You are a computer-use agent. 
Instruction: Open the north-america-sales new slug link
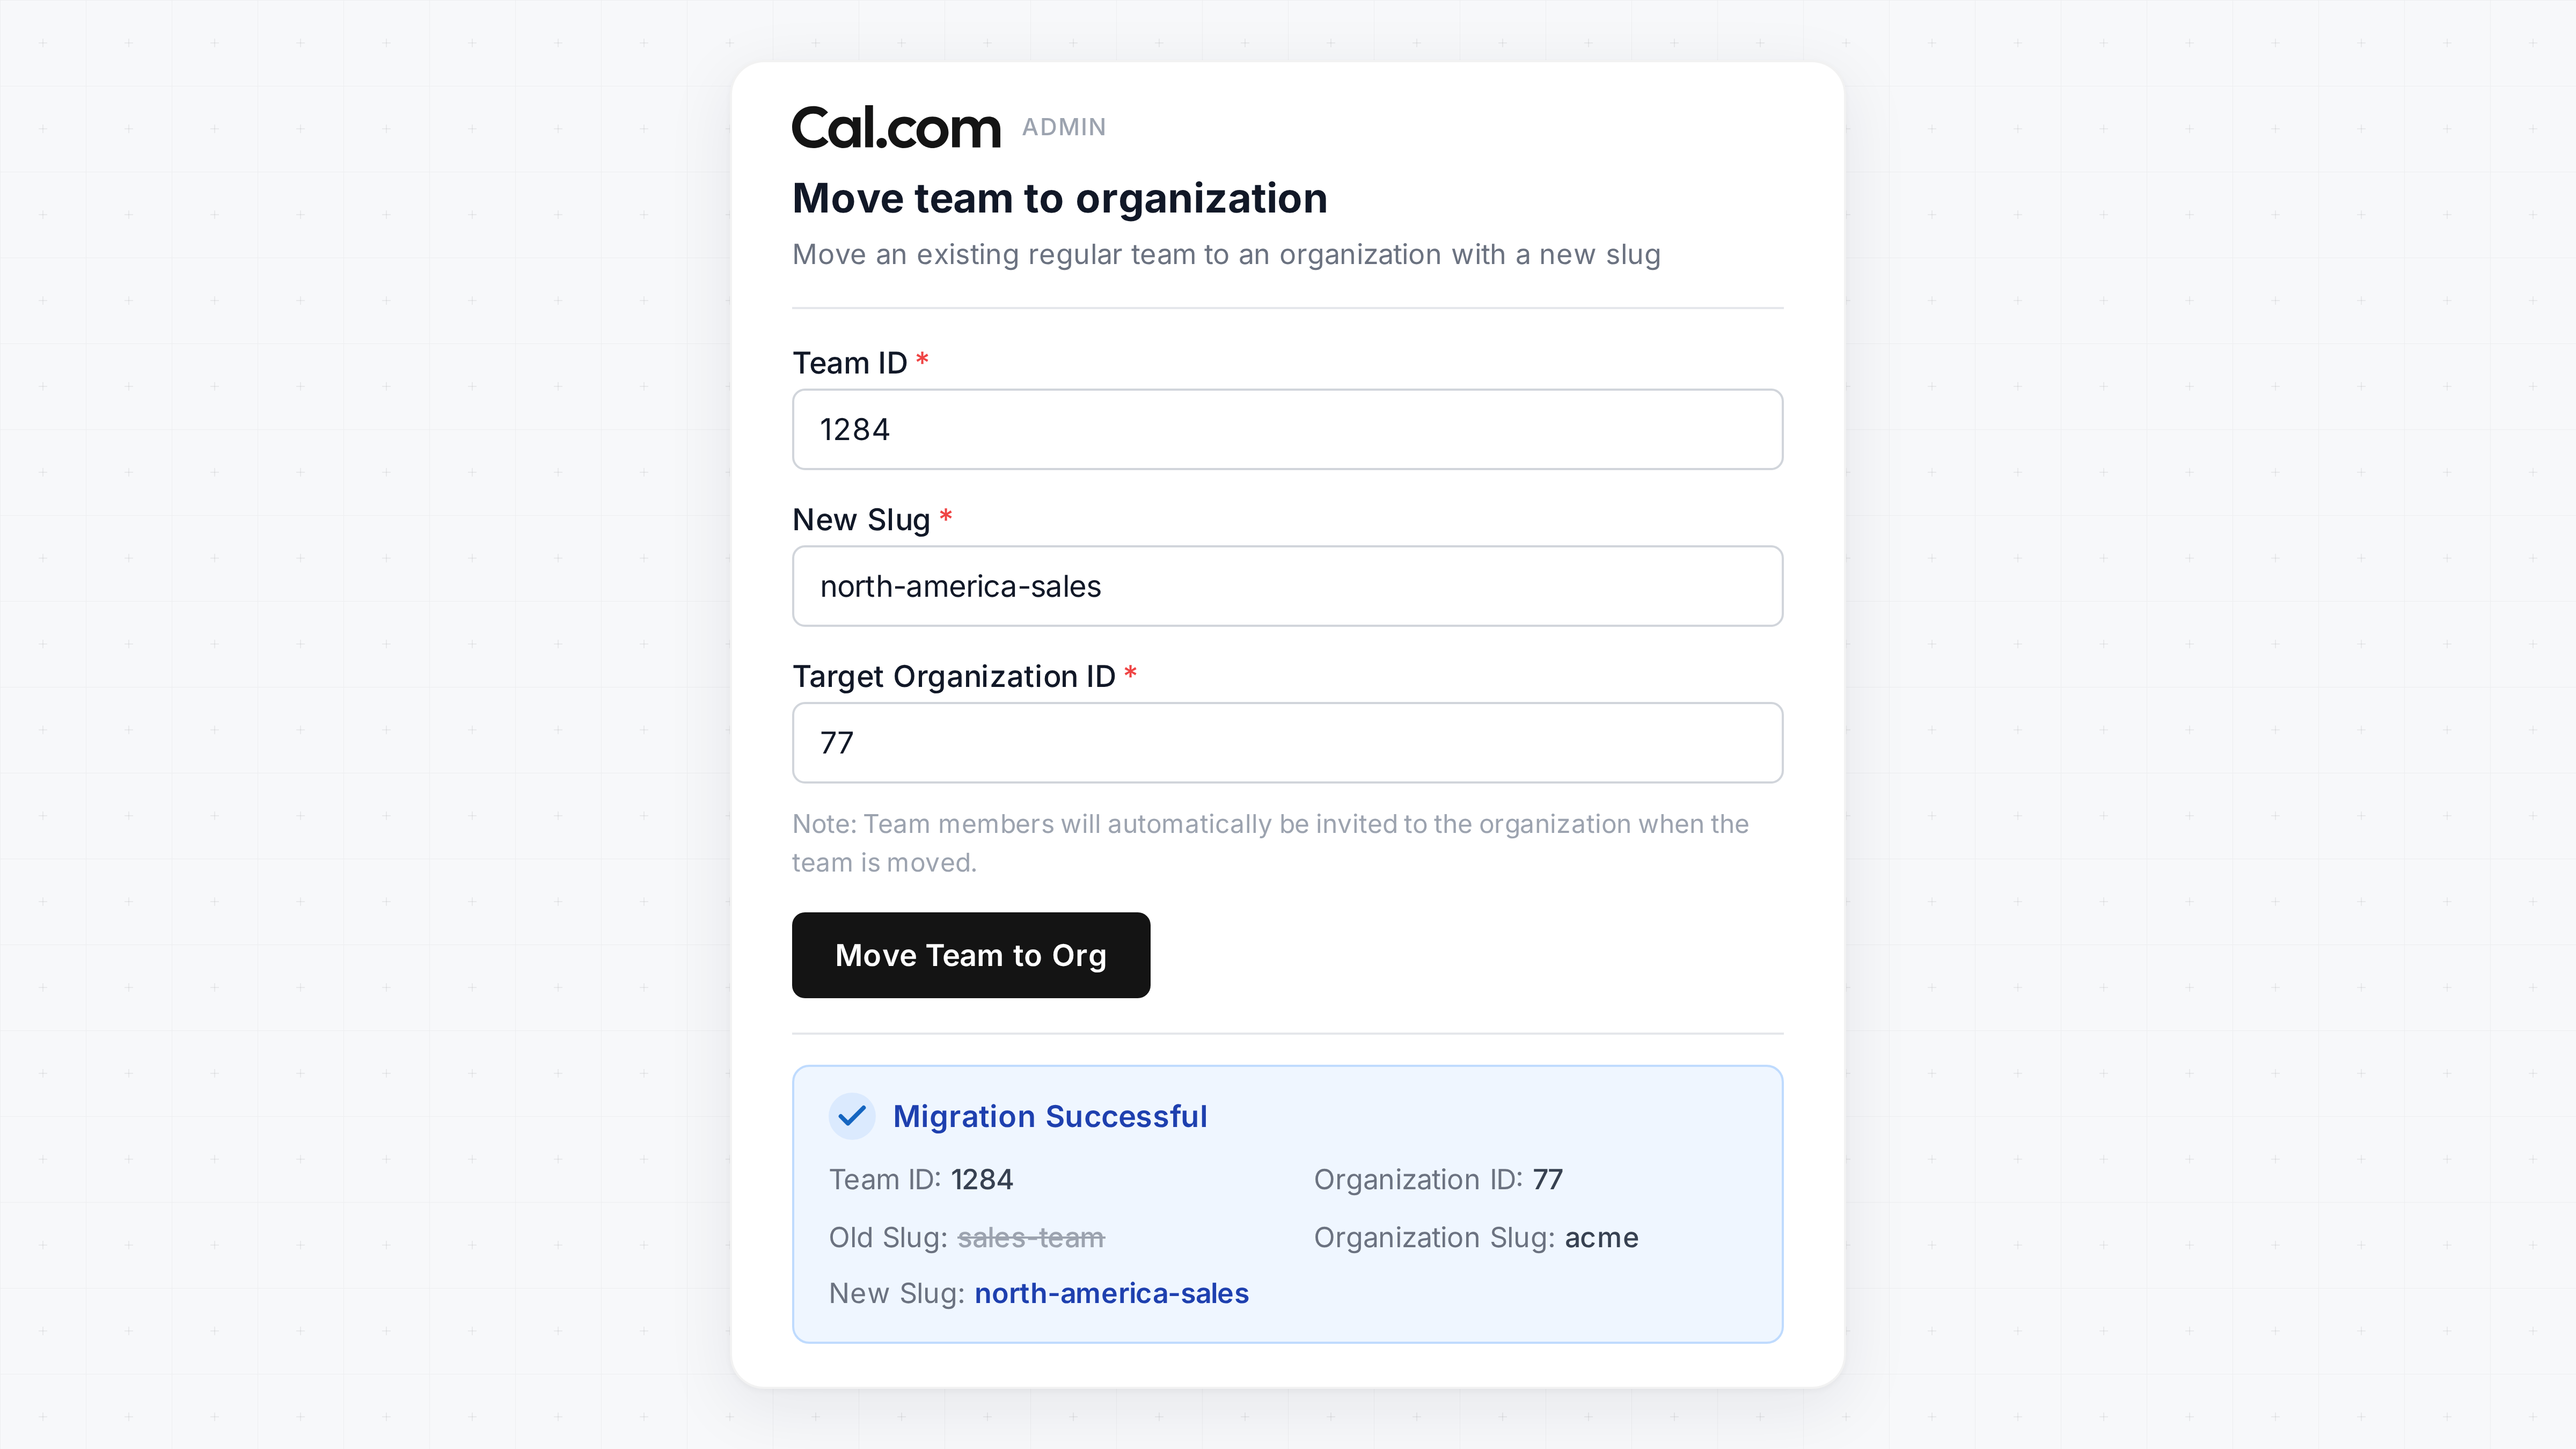(1111, 1293)
